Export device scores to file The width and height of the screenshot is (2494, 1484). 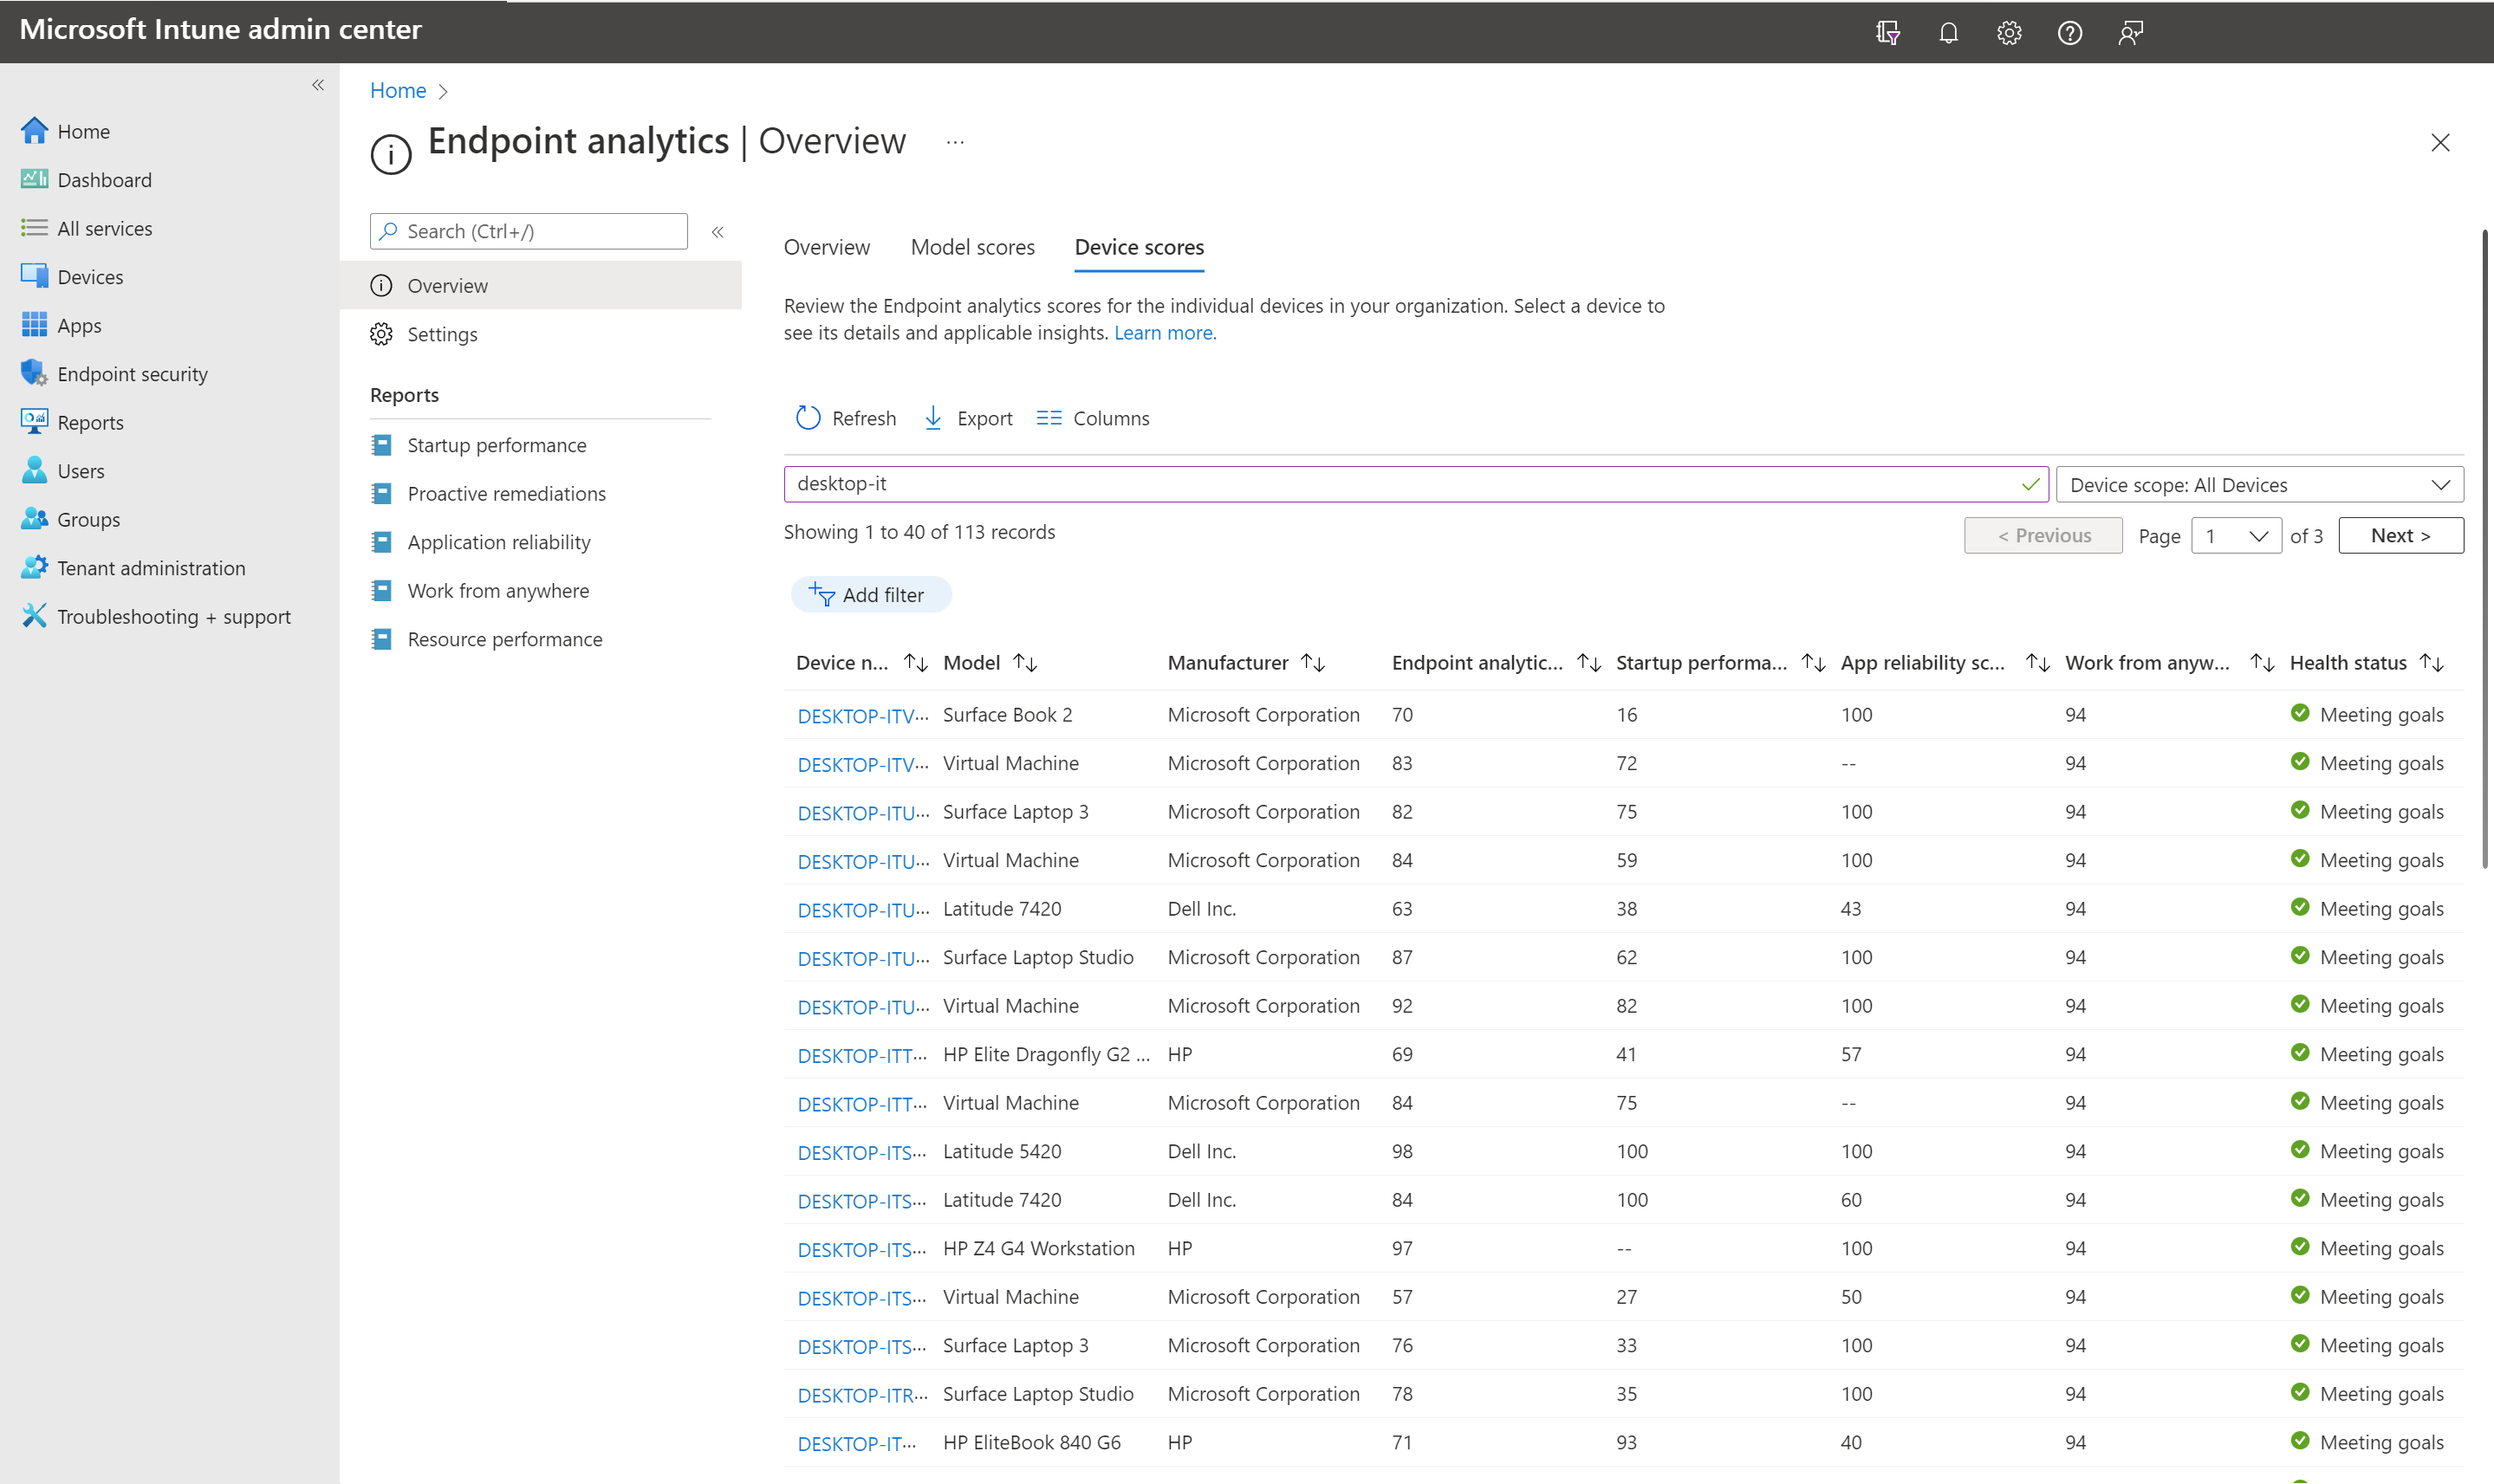(967, 418)
